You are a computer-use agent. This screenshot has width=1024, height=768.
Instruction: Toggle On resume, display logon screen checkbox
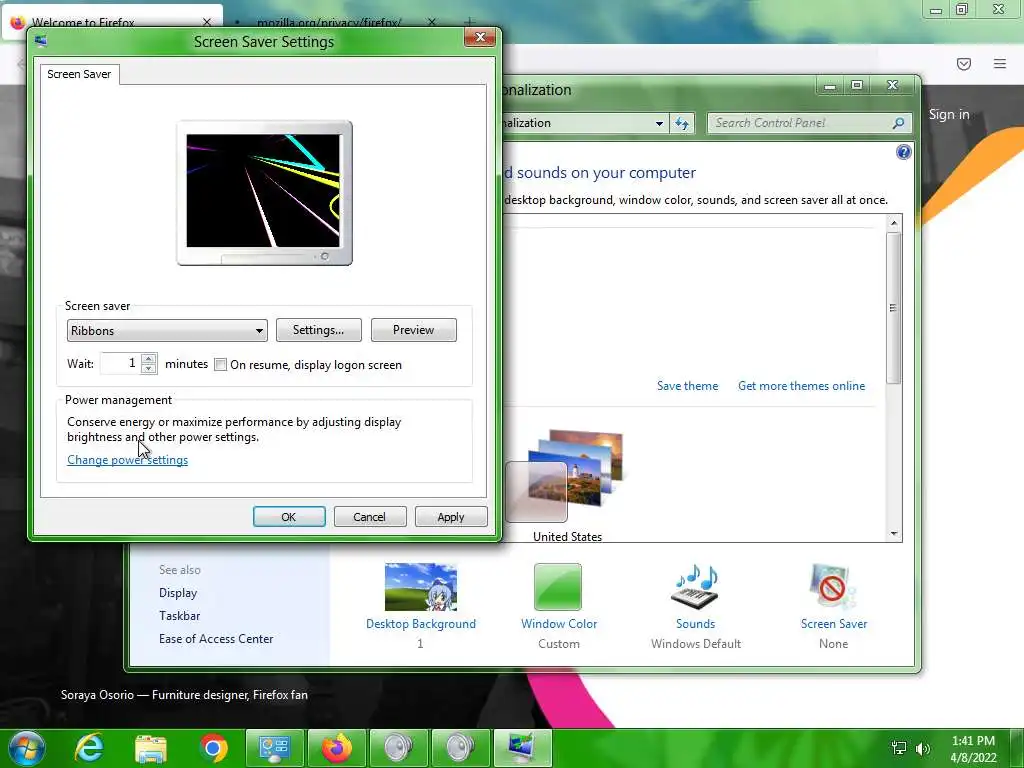click(221, 364)
